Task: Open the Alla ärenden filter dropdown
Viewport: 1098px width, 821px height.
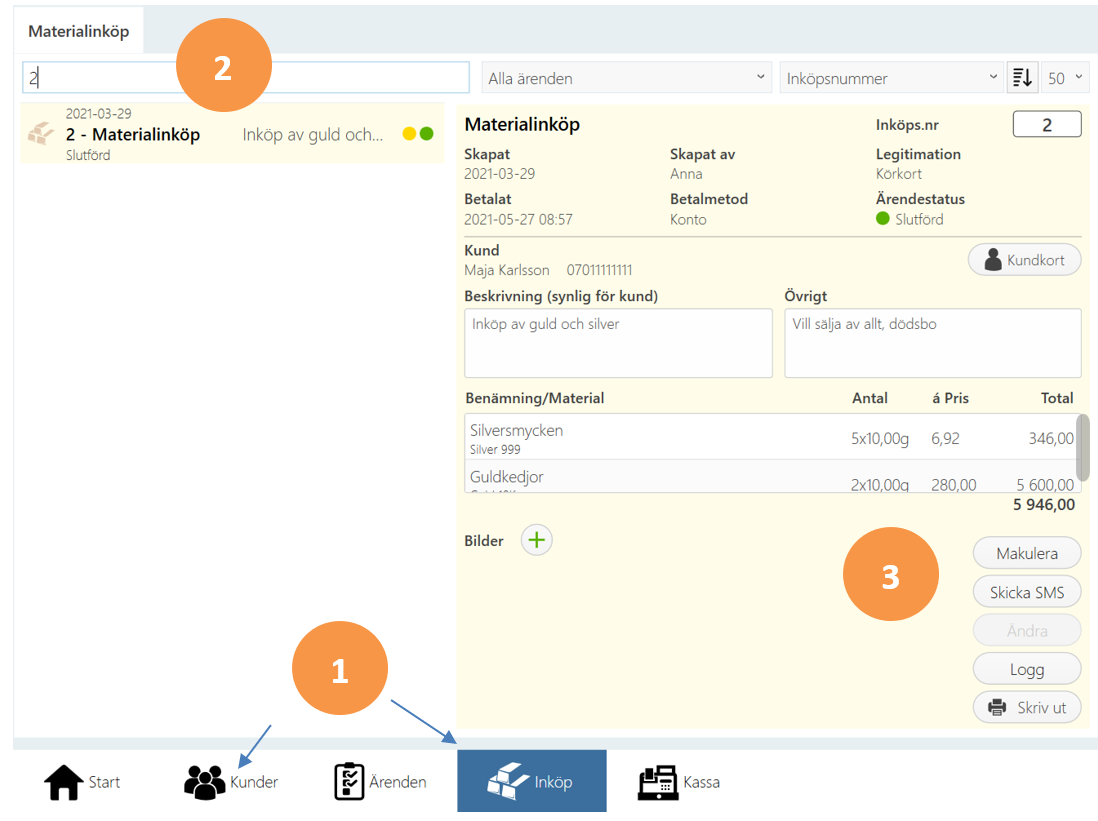Action: point(626,78)
